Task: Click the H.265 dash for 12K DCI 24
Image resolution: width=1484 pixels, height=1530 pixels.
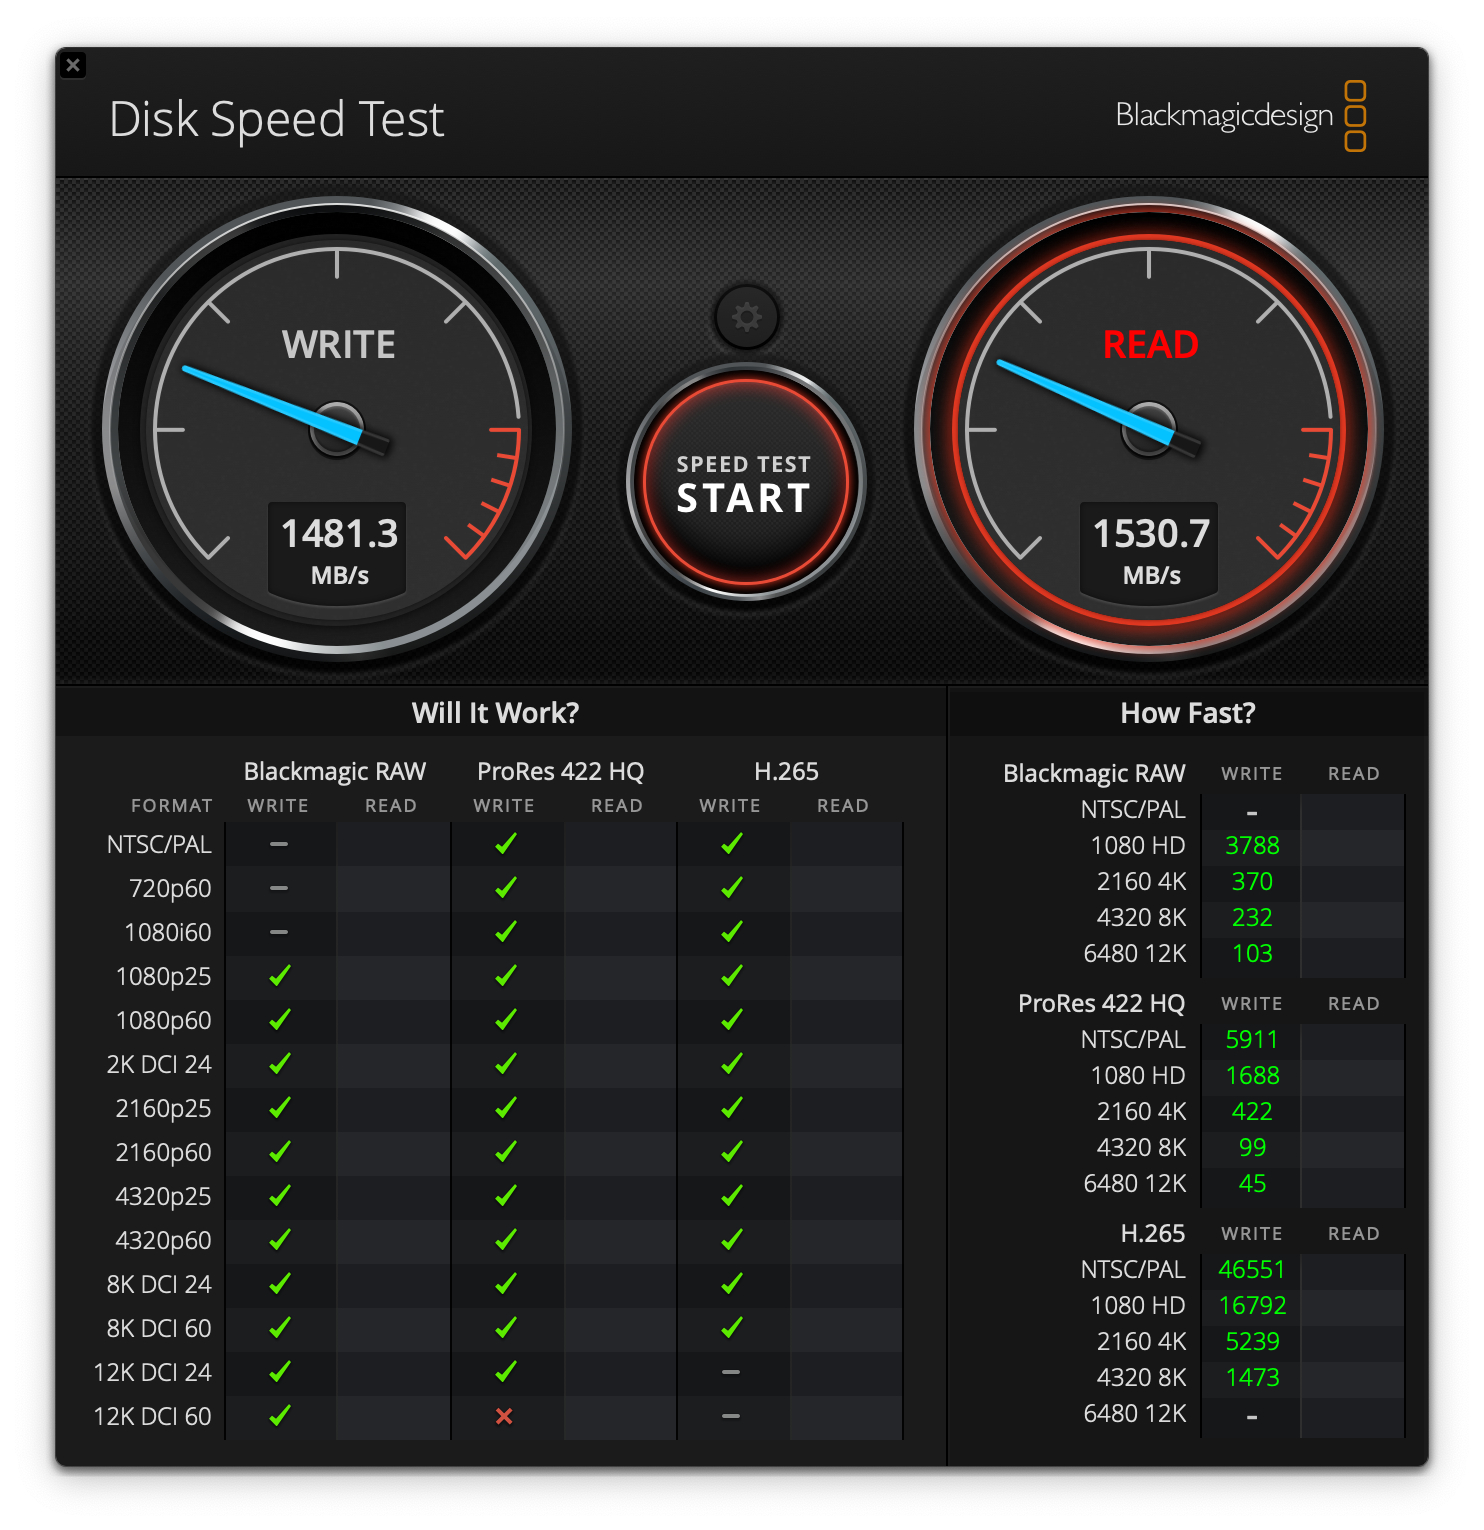Action: [731, 1372]
